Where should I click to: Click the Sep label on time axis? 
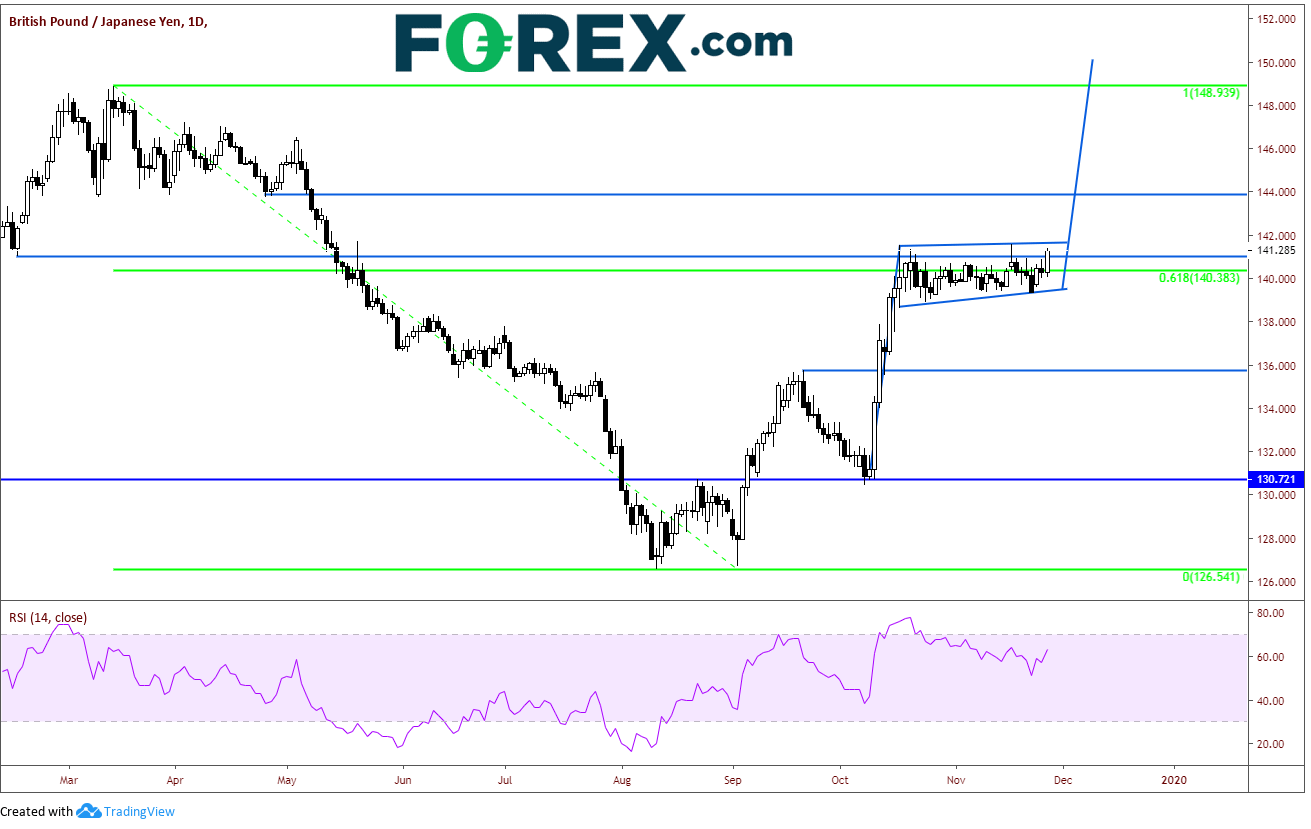[x=734, y=779]
